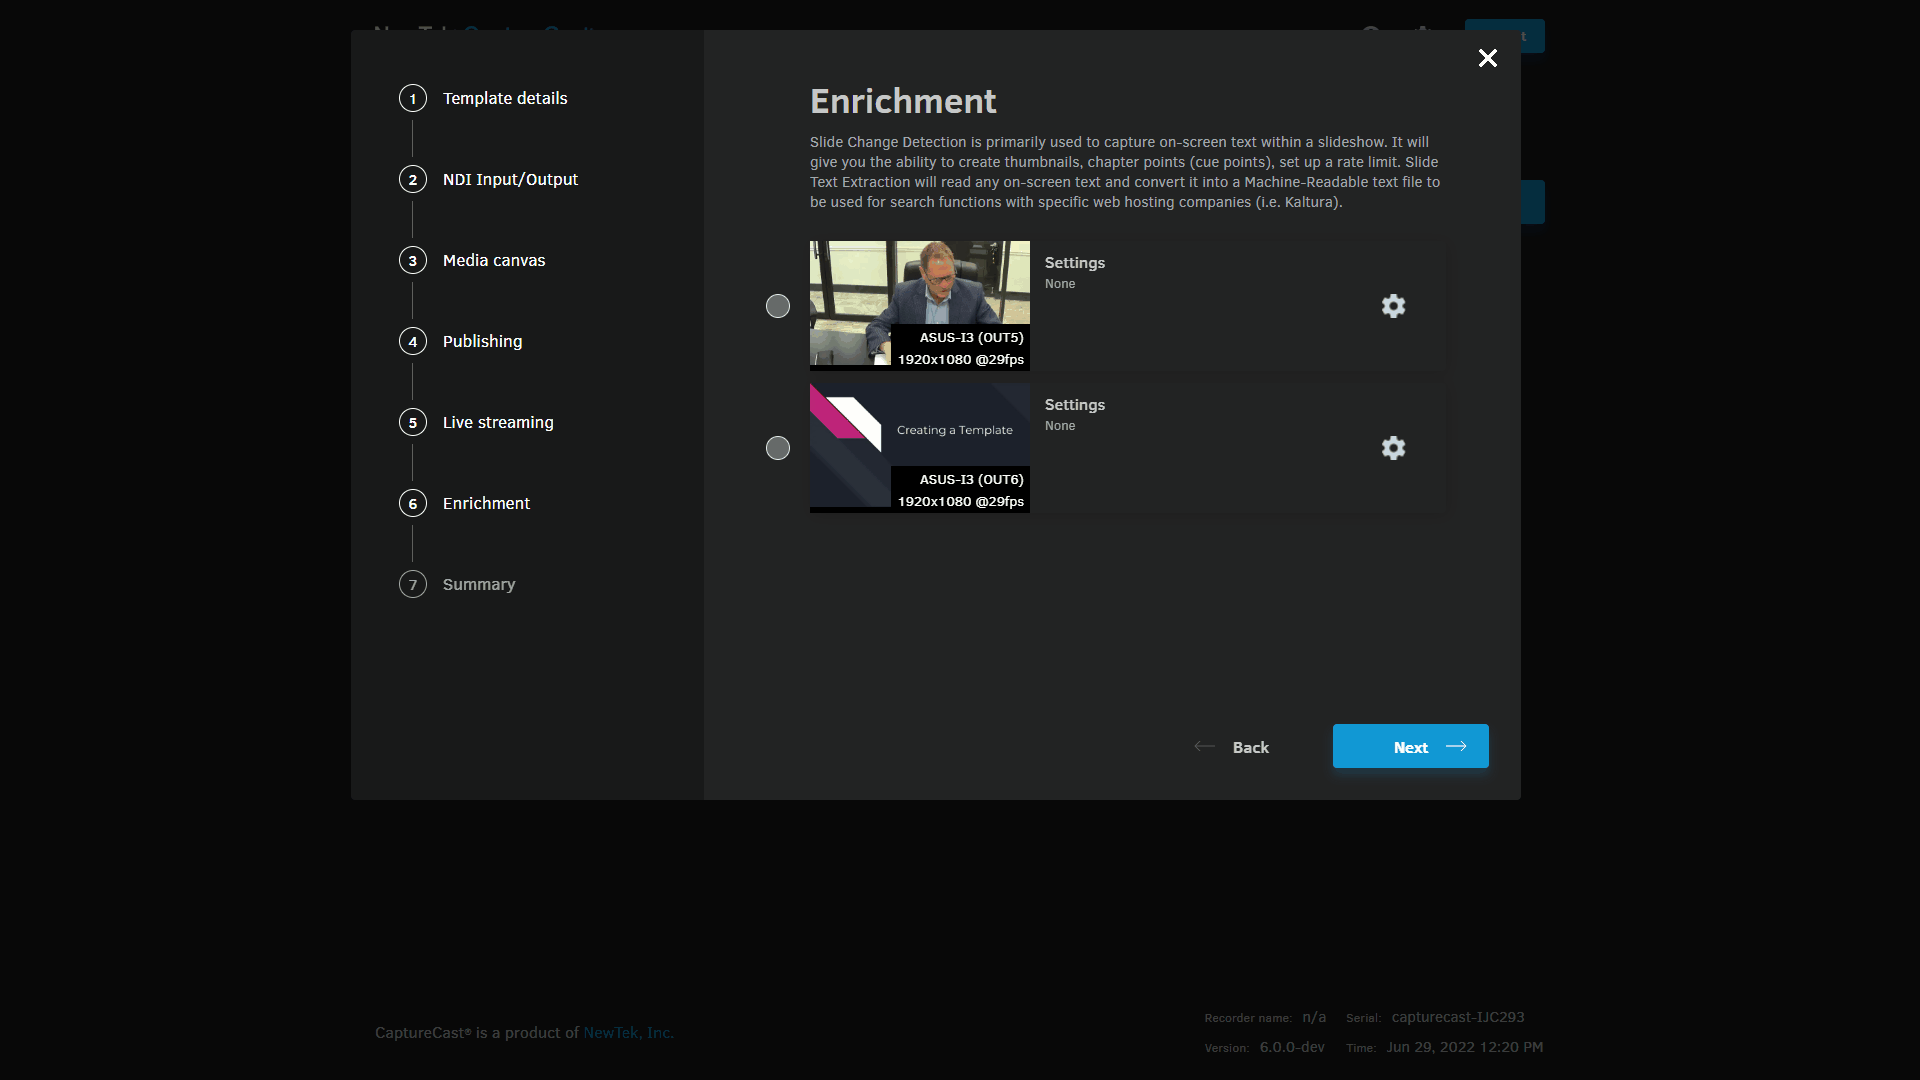
Task: Open the NewTek, Inc. link
Action: (x=628, y=1032)
